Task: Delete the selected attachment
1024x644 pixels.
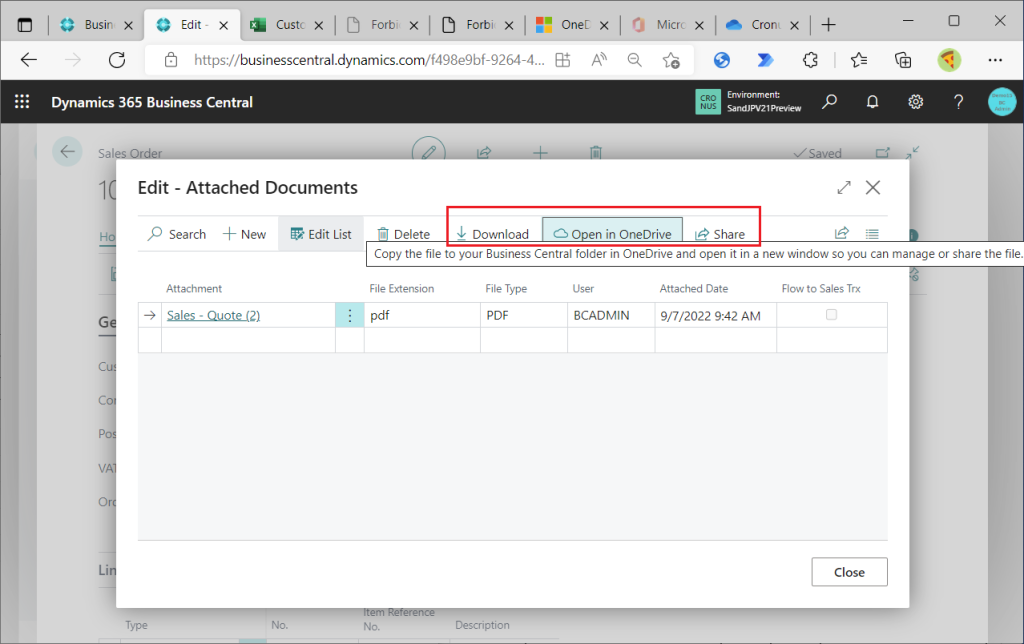Action: 403,234
